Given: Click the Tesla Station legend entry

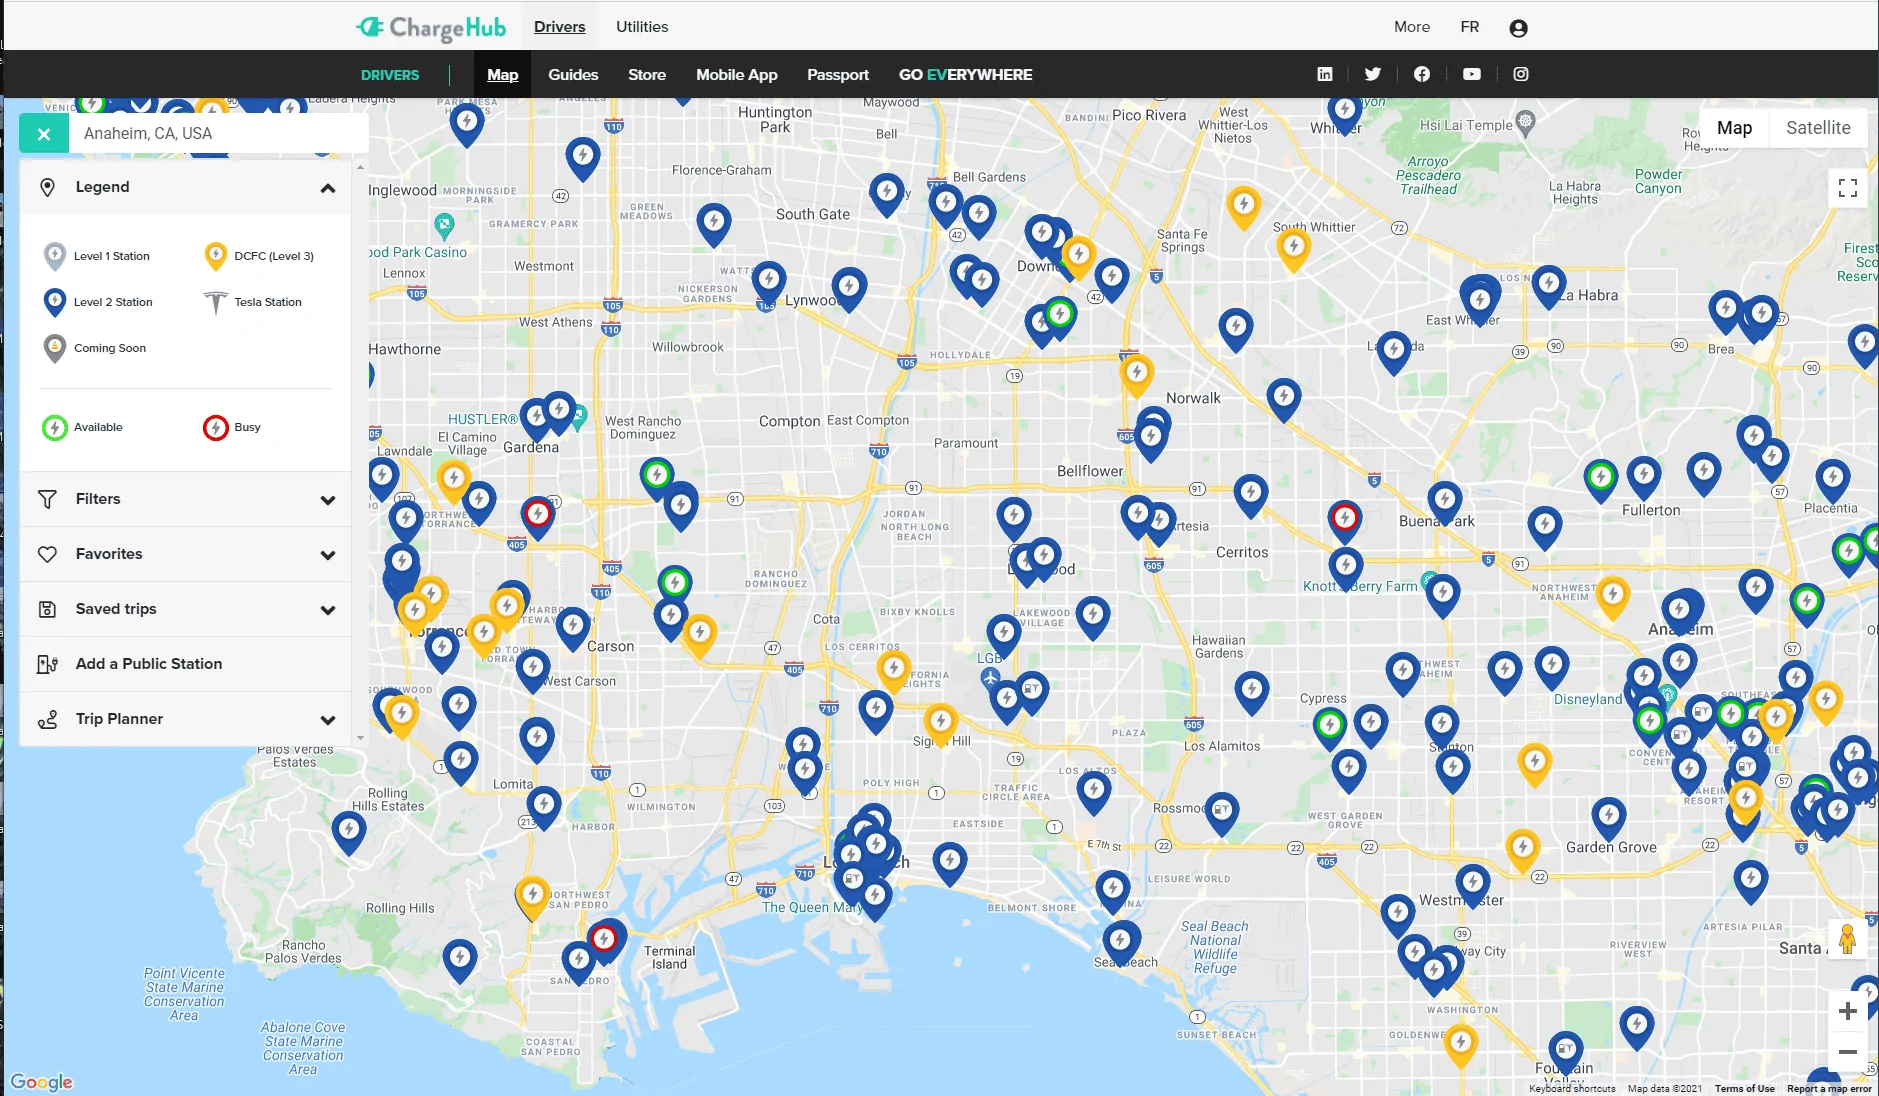Looking at the screenshot, I should (252, 302).
